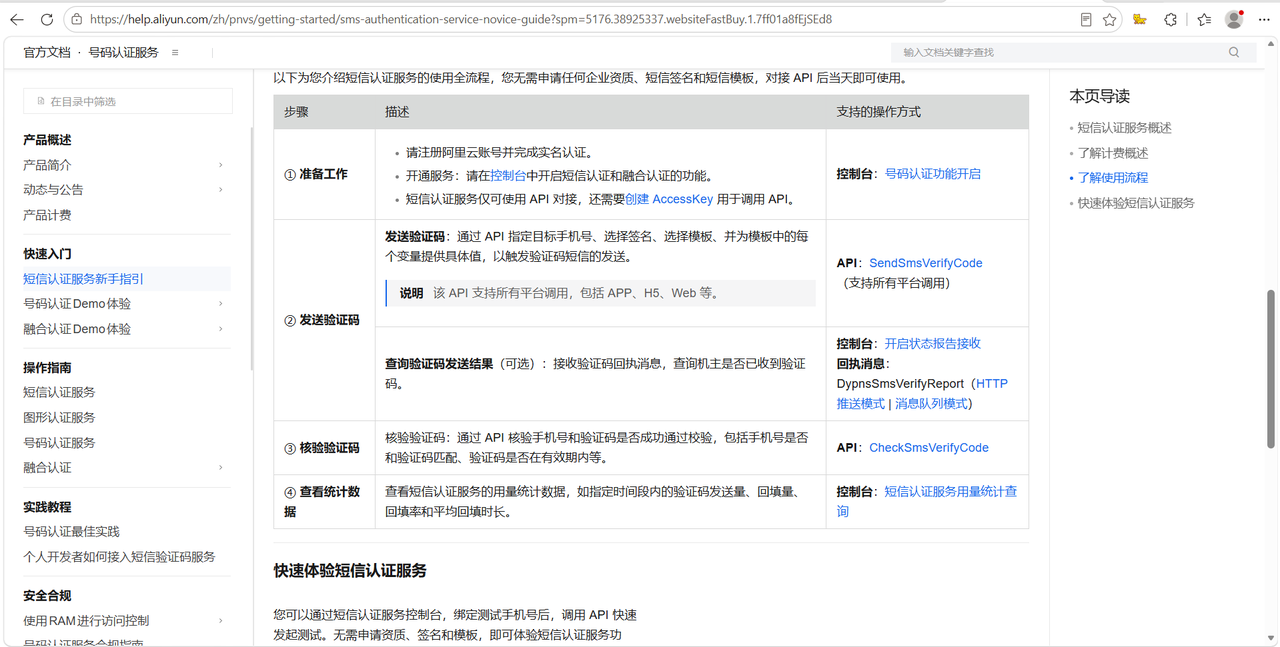Image resolution: width=1280 pixels, height=647 pixels.
Task: Open 产品计费 in the sidebar
Action: (x=47, y=215)
